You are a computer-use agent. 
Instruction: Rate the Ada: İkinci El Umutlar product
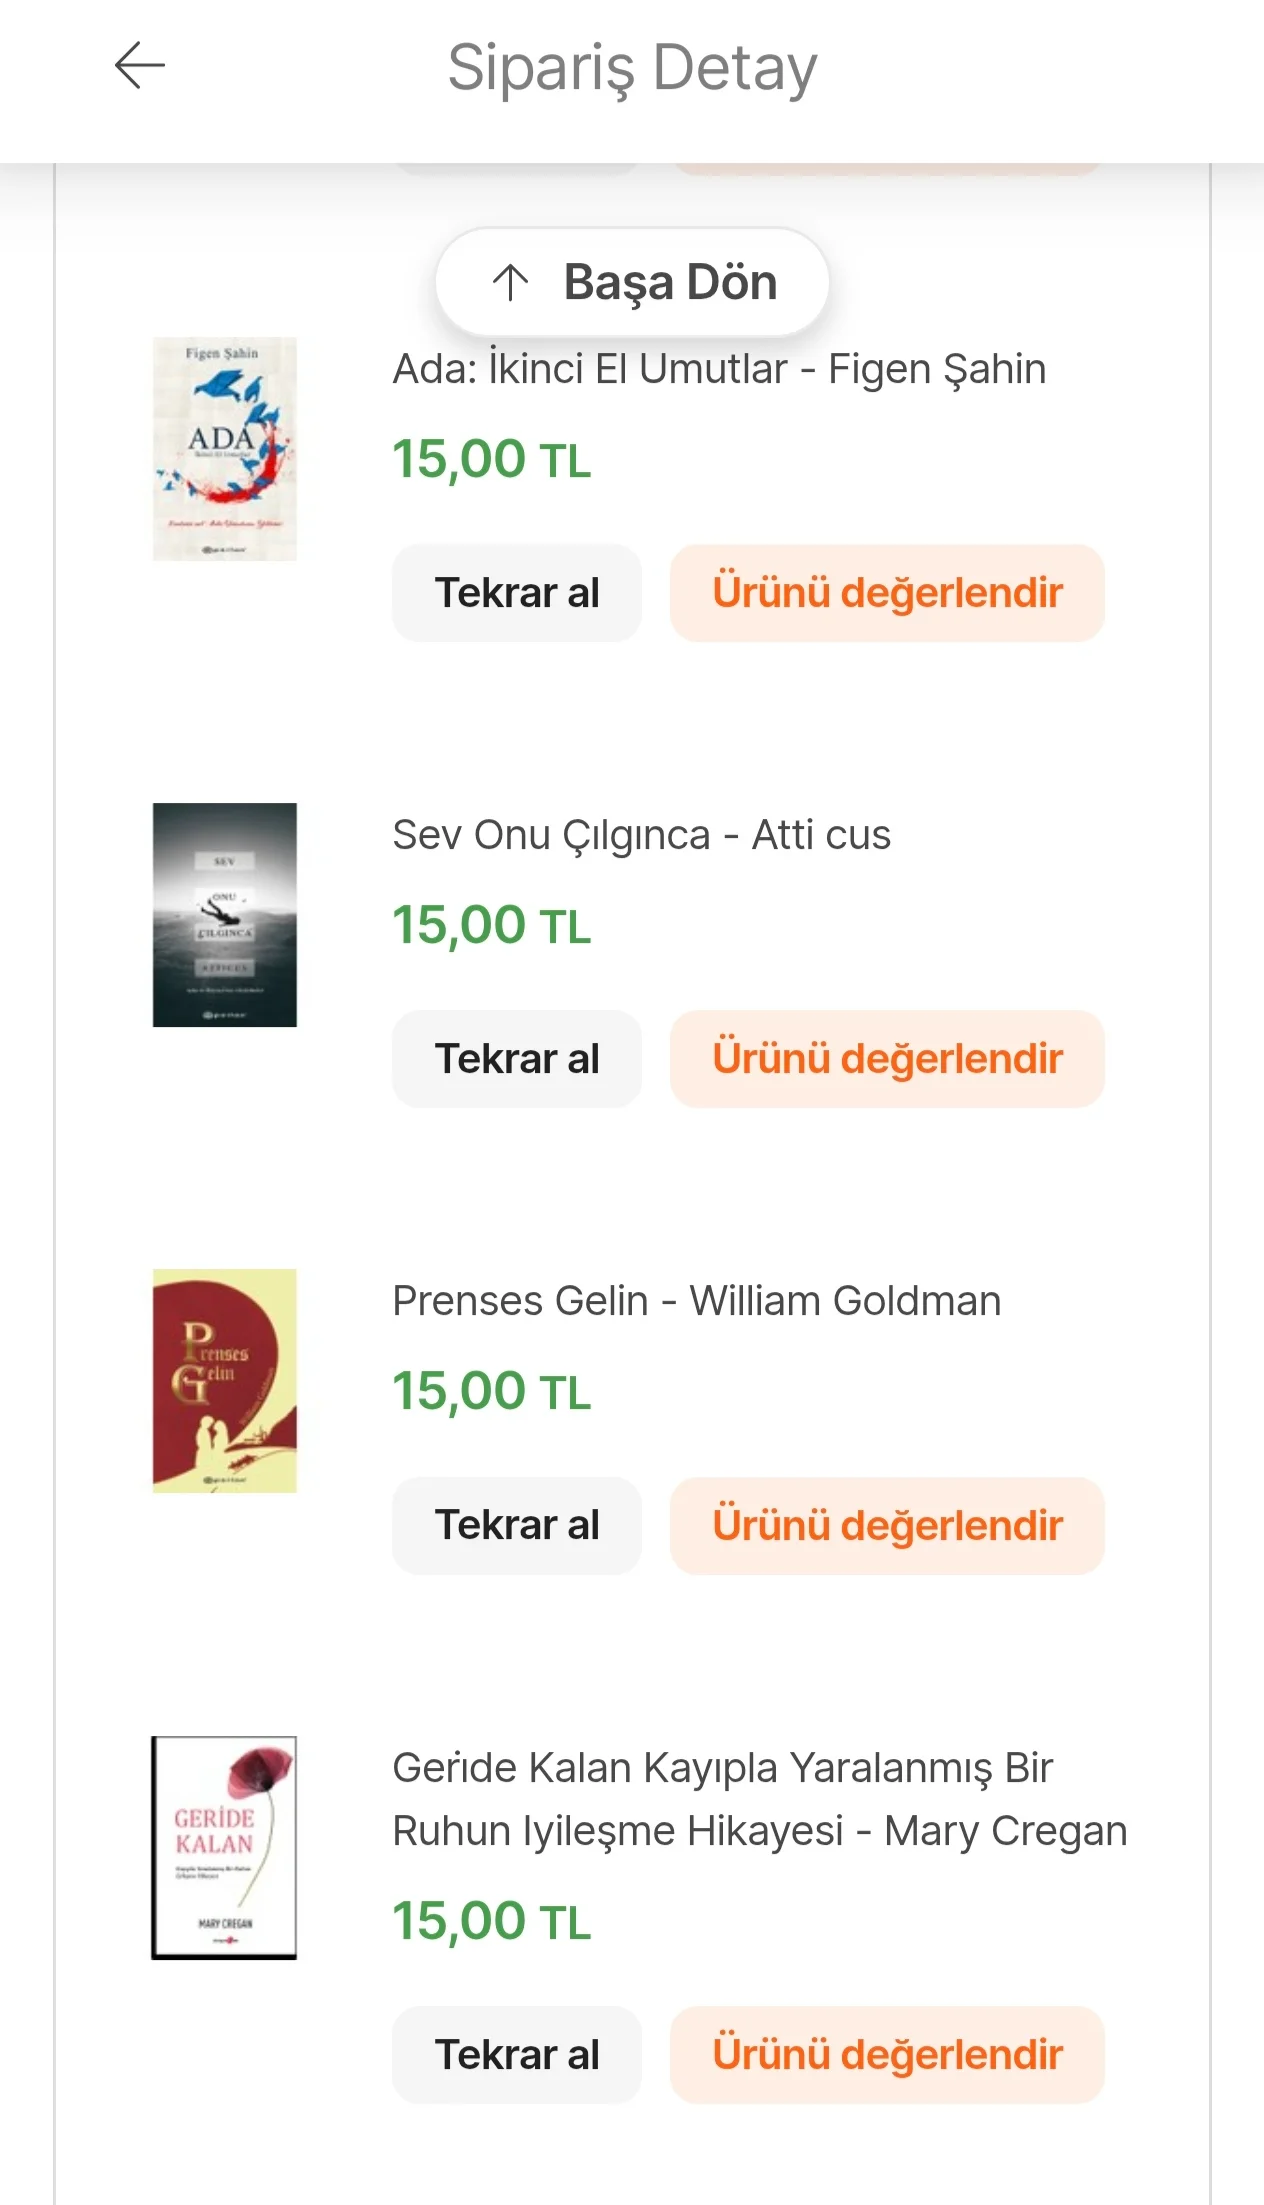[887, 593]
